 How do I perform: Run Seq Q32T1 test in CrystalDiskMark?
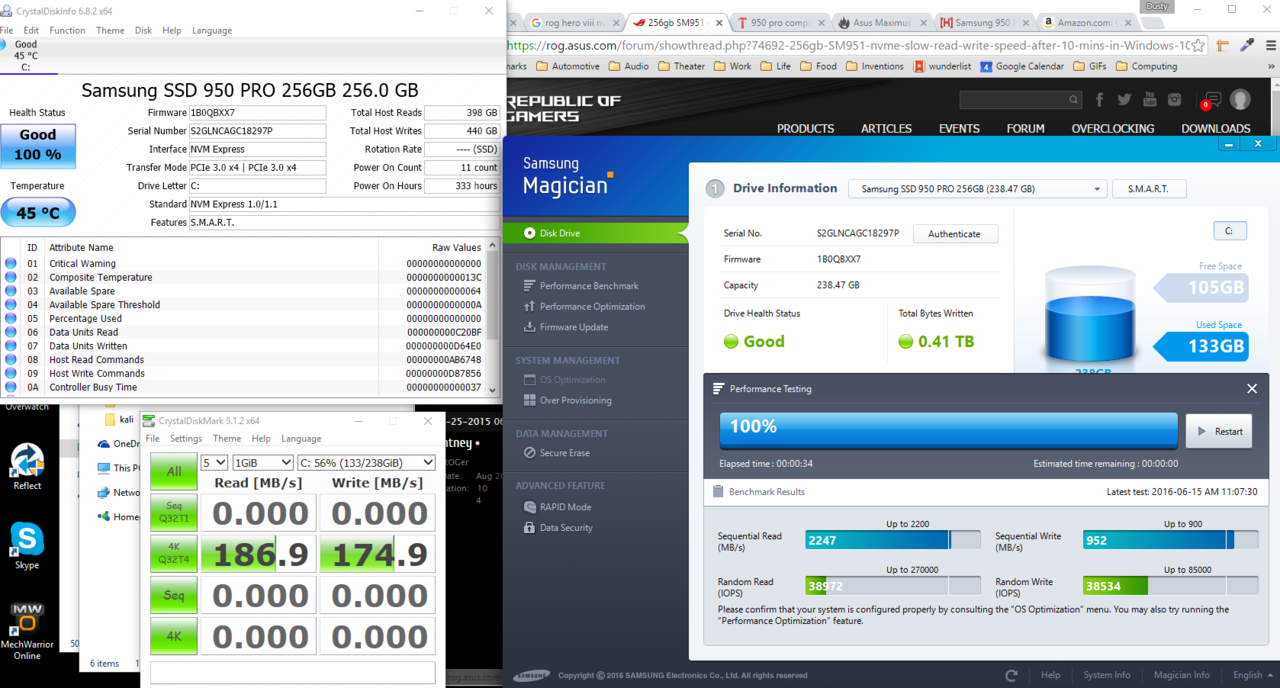tap(174, 513)
